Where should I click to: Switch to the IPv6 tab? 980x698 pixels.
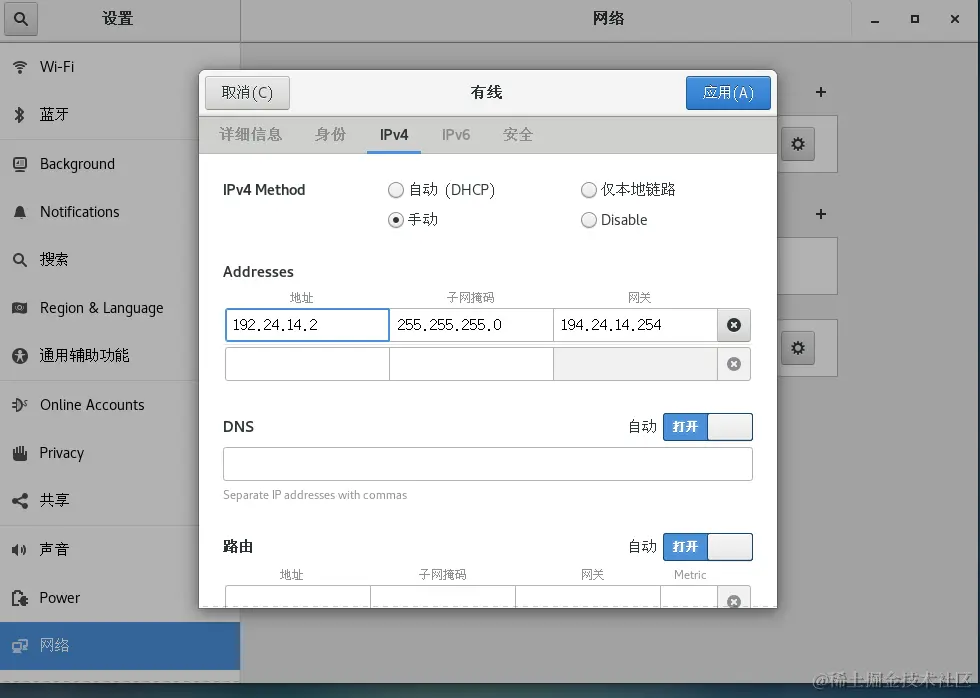[456, 135]
